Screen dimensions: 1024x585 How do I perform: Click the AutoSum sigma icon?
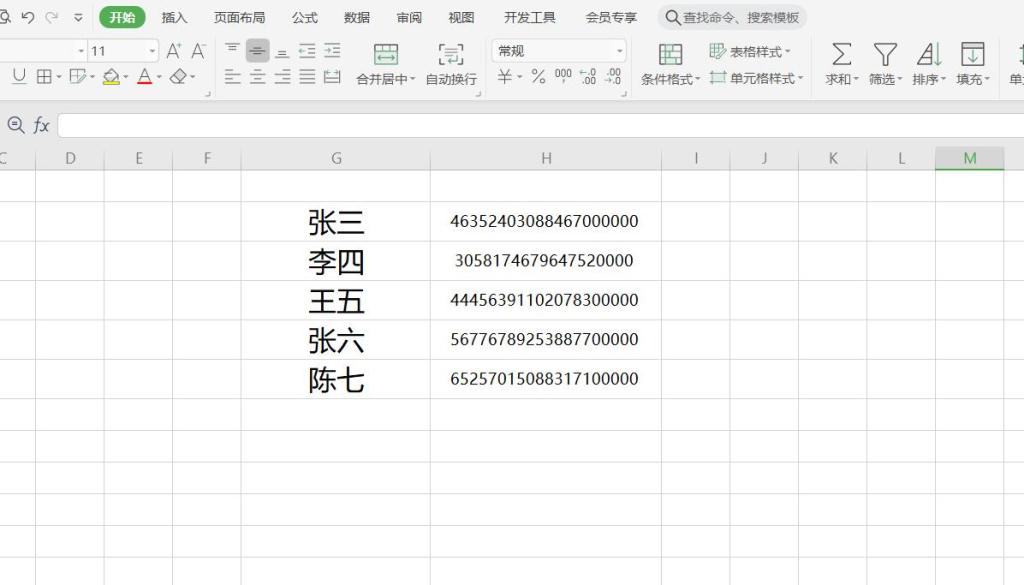tap(842, 55)
